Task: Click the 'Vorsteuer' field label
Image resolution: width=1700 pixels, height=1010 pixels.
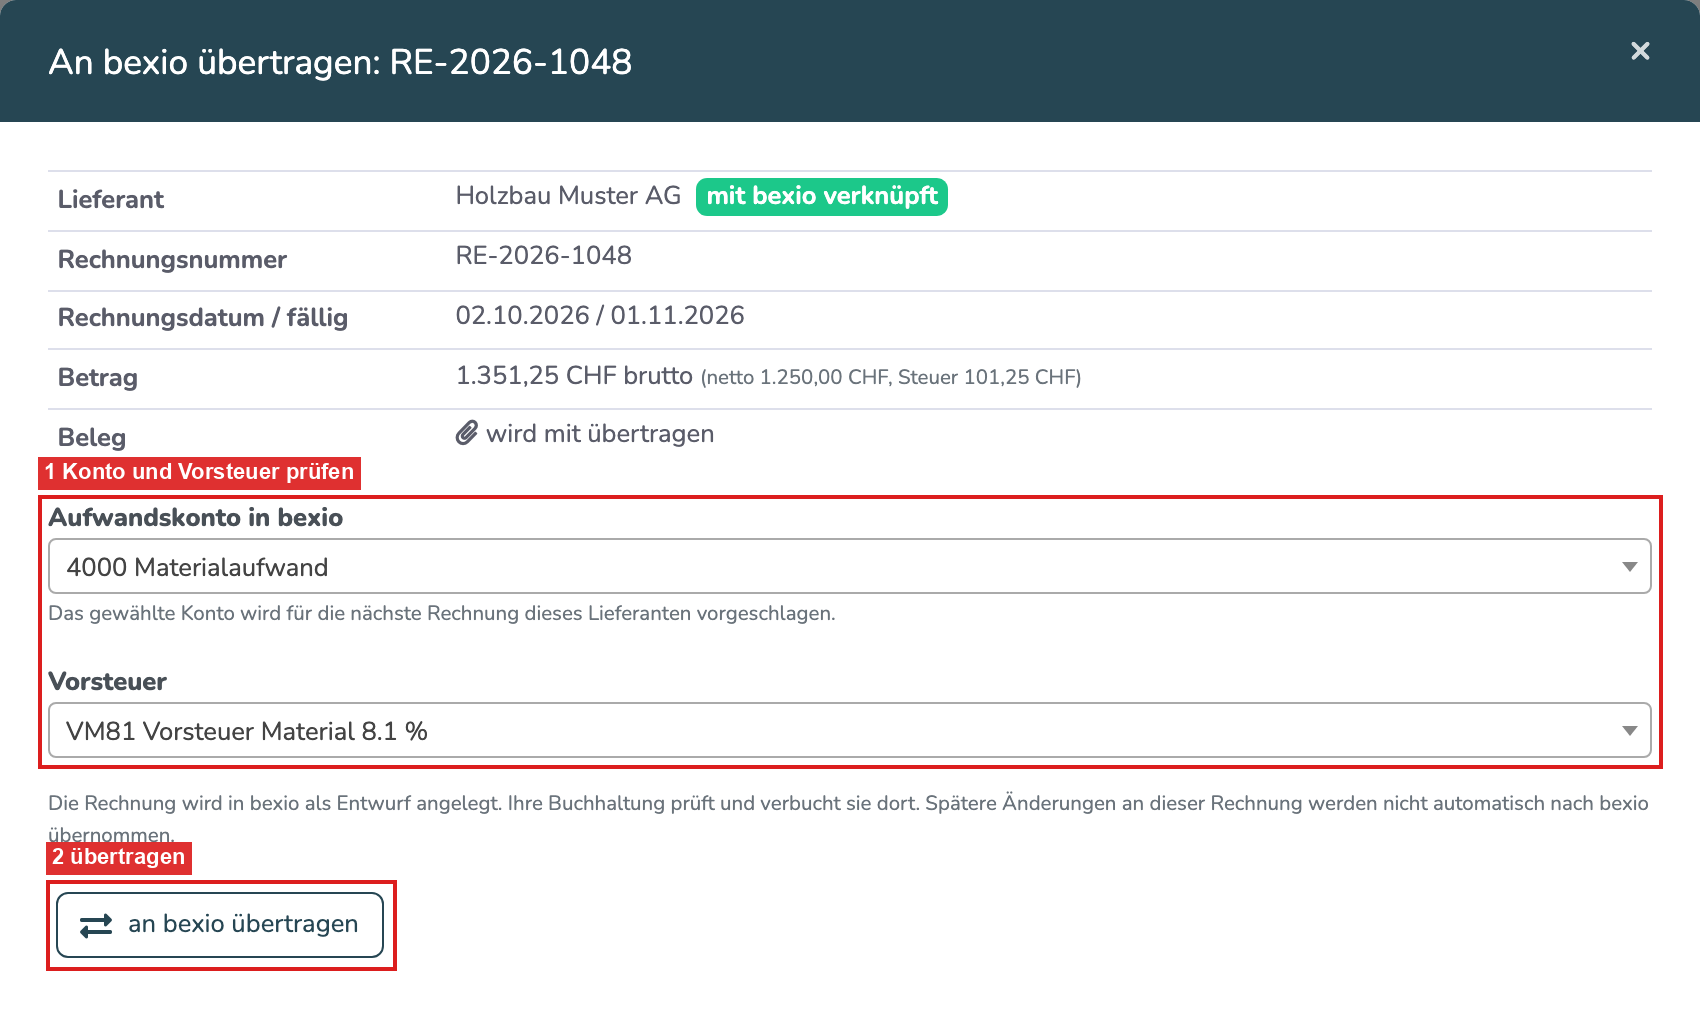Action: 108,682
